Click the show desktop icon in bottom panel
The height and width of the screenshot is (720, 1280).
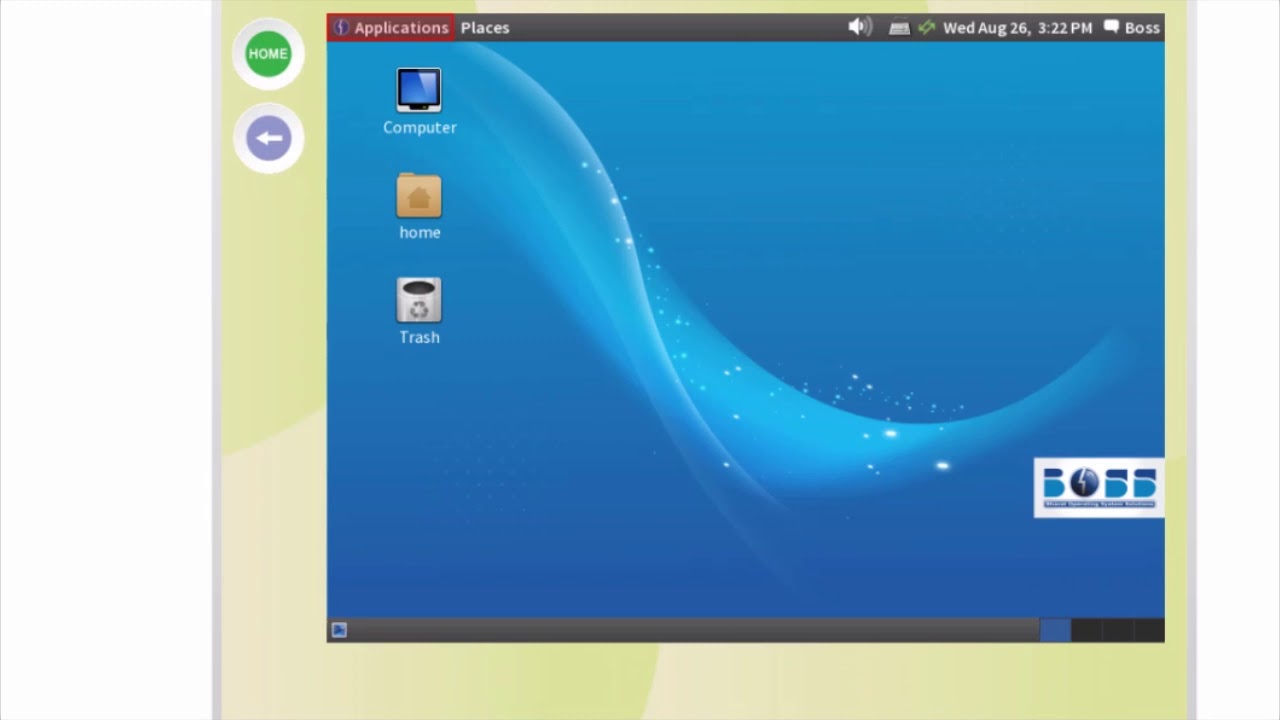tap(339, 630)
